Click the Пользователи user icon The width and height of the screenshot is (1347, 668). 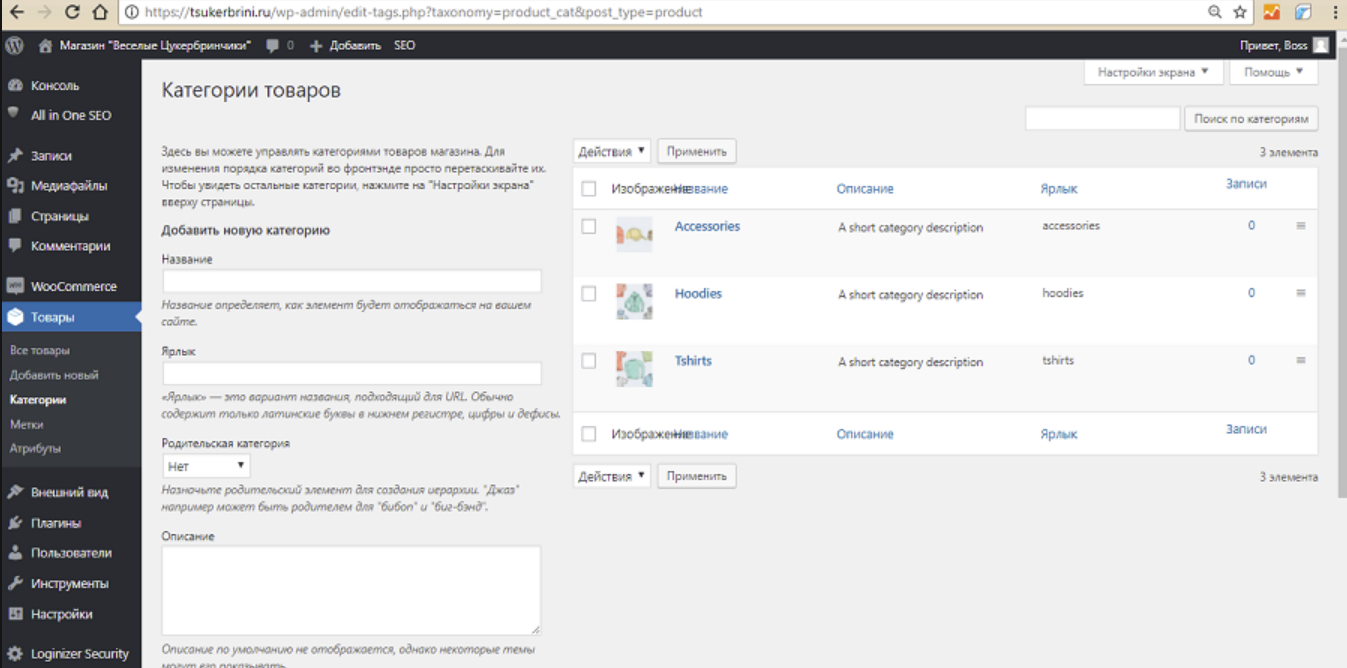[15, 553]
